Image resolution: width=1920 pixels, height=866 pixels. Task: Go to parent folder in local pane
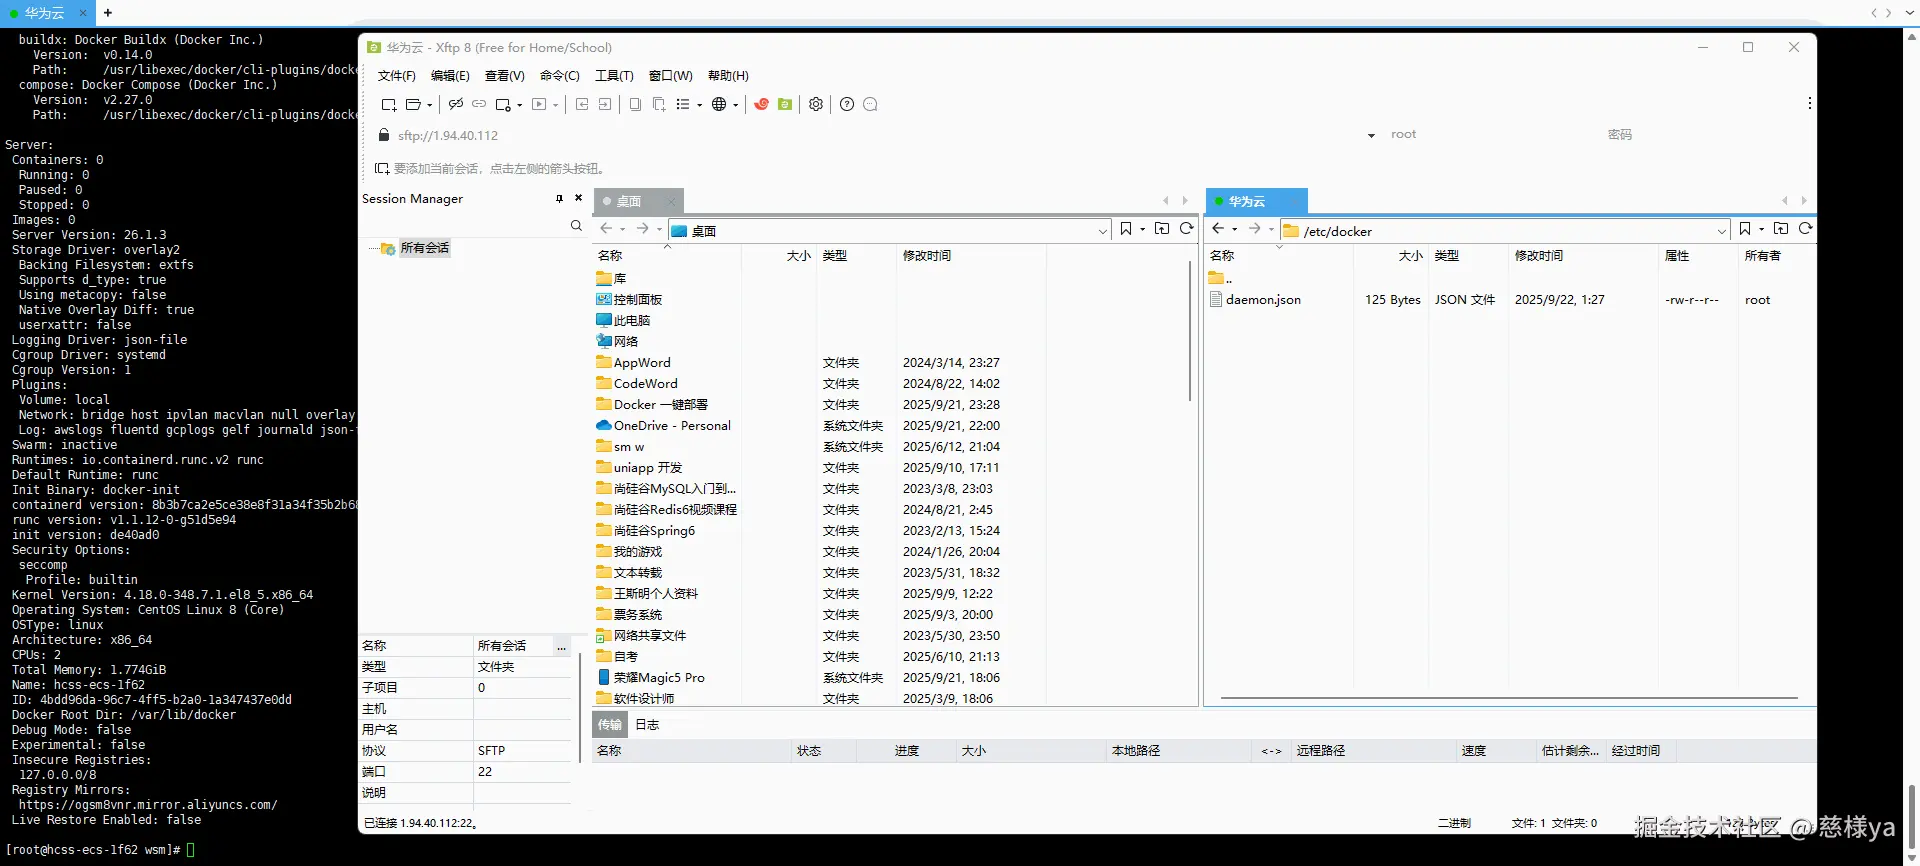(1162, 229)
